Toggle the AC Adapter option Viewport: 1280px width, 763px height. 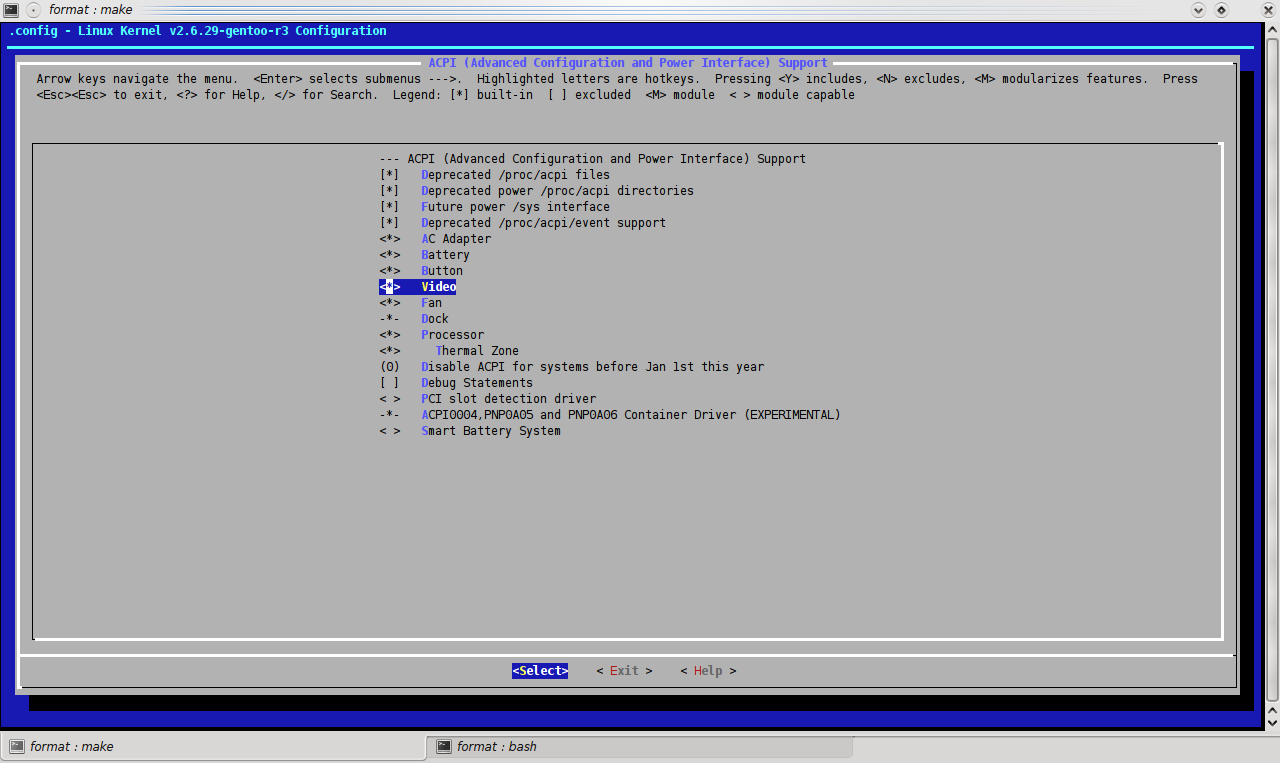(435, 239)
